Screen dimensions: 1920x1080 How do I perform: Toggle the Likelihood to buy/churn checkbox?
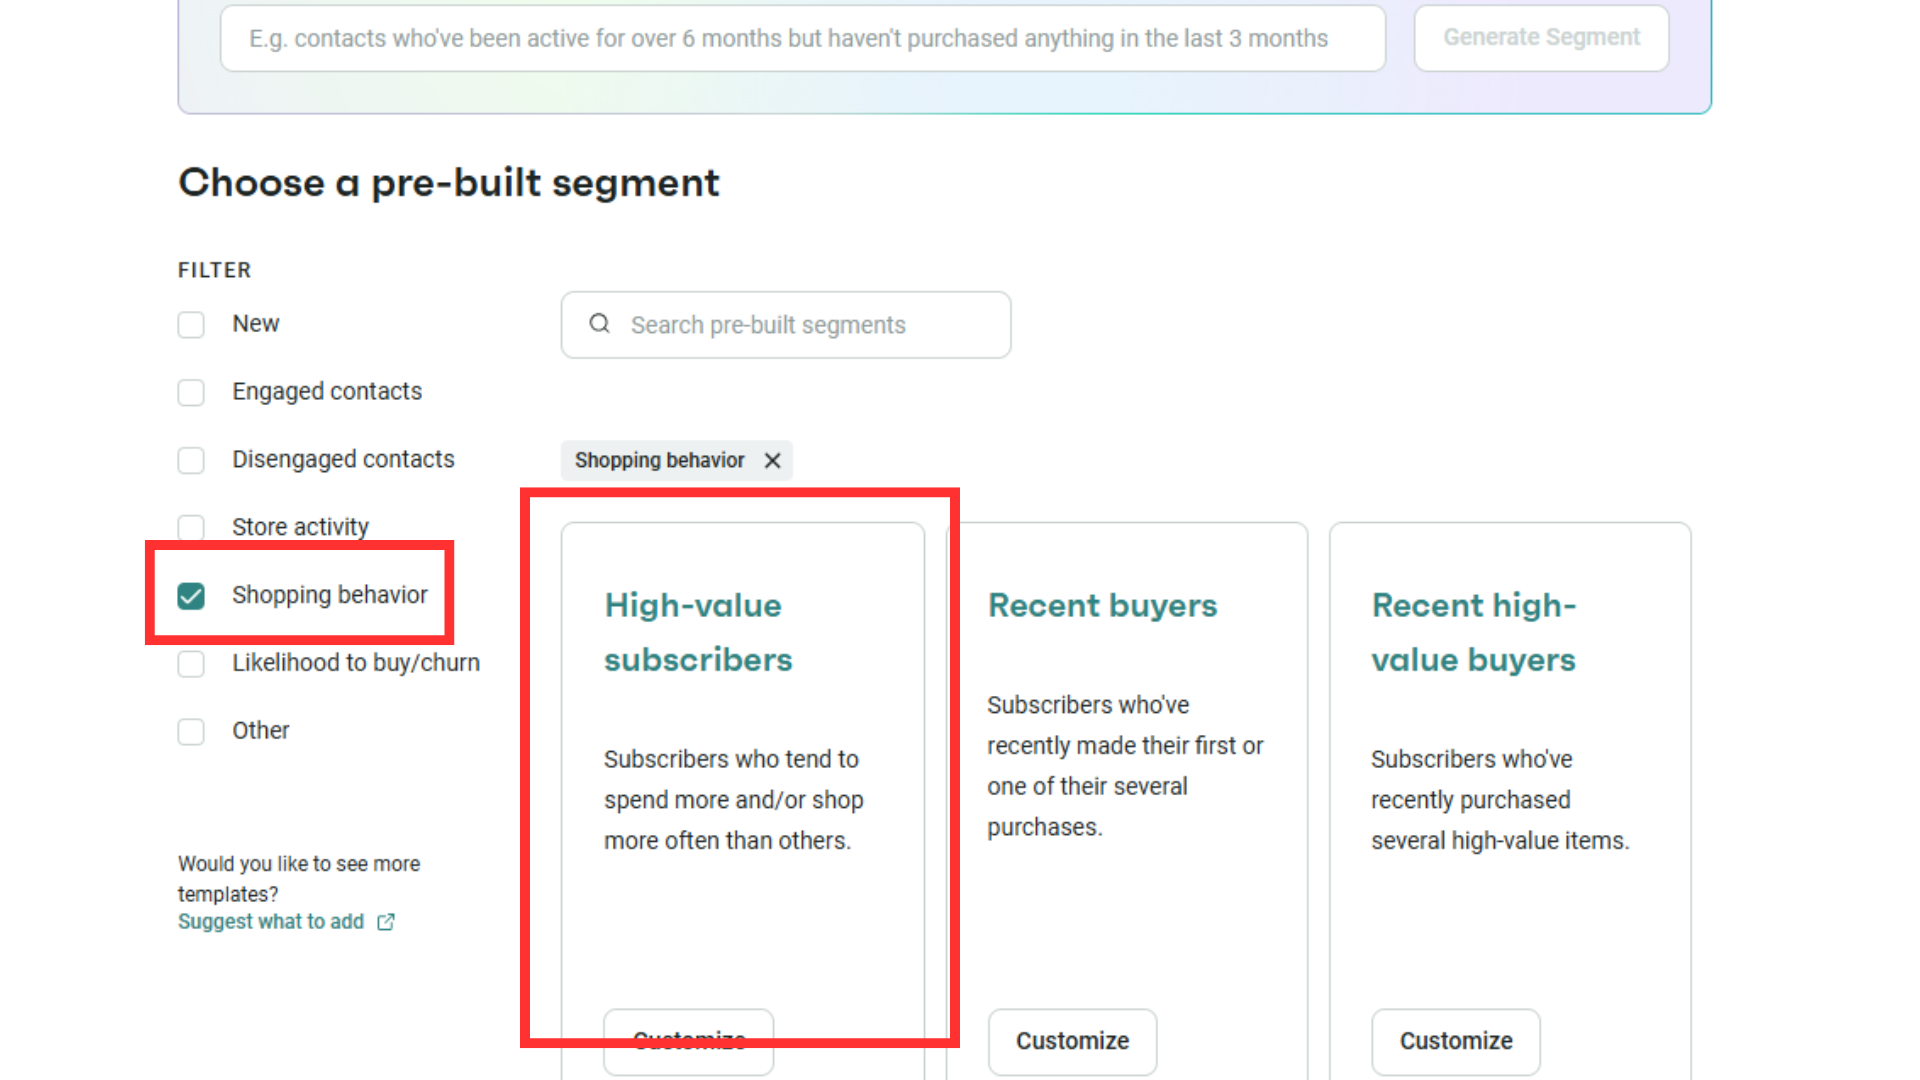tap(191, 664)
